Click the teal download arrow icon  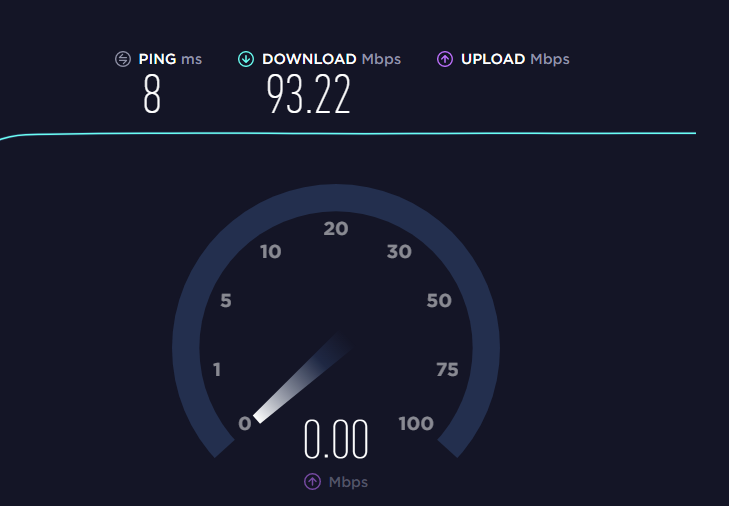246,59
